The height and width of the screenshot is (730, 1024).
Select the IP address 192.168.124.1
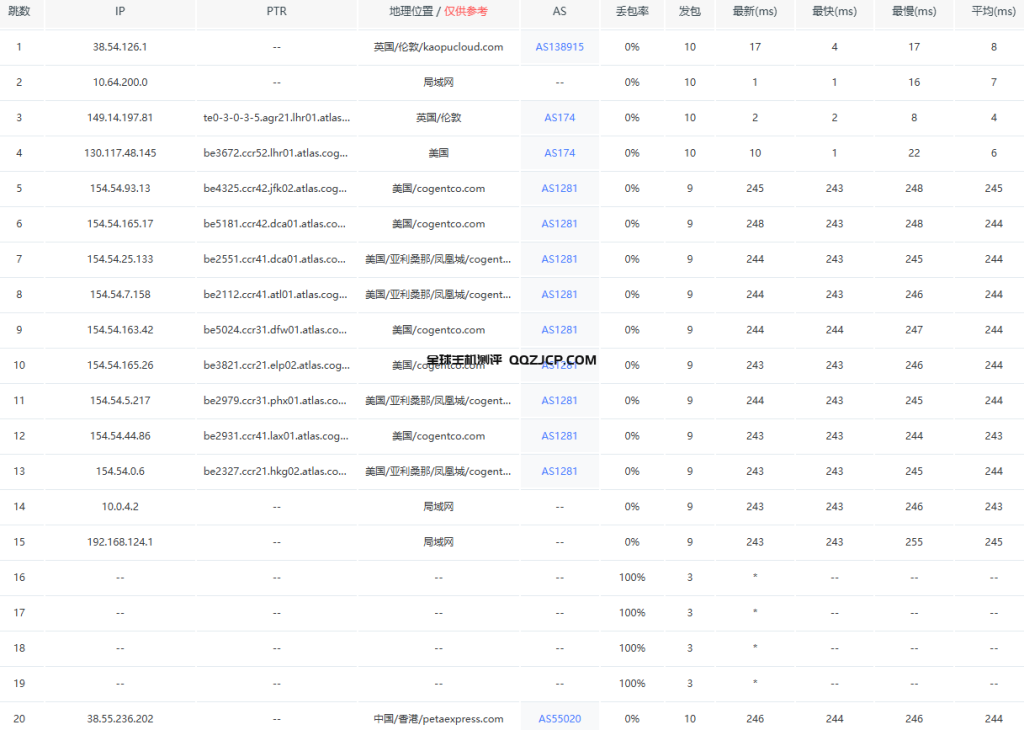point(120,542)
